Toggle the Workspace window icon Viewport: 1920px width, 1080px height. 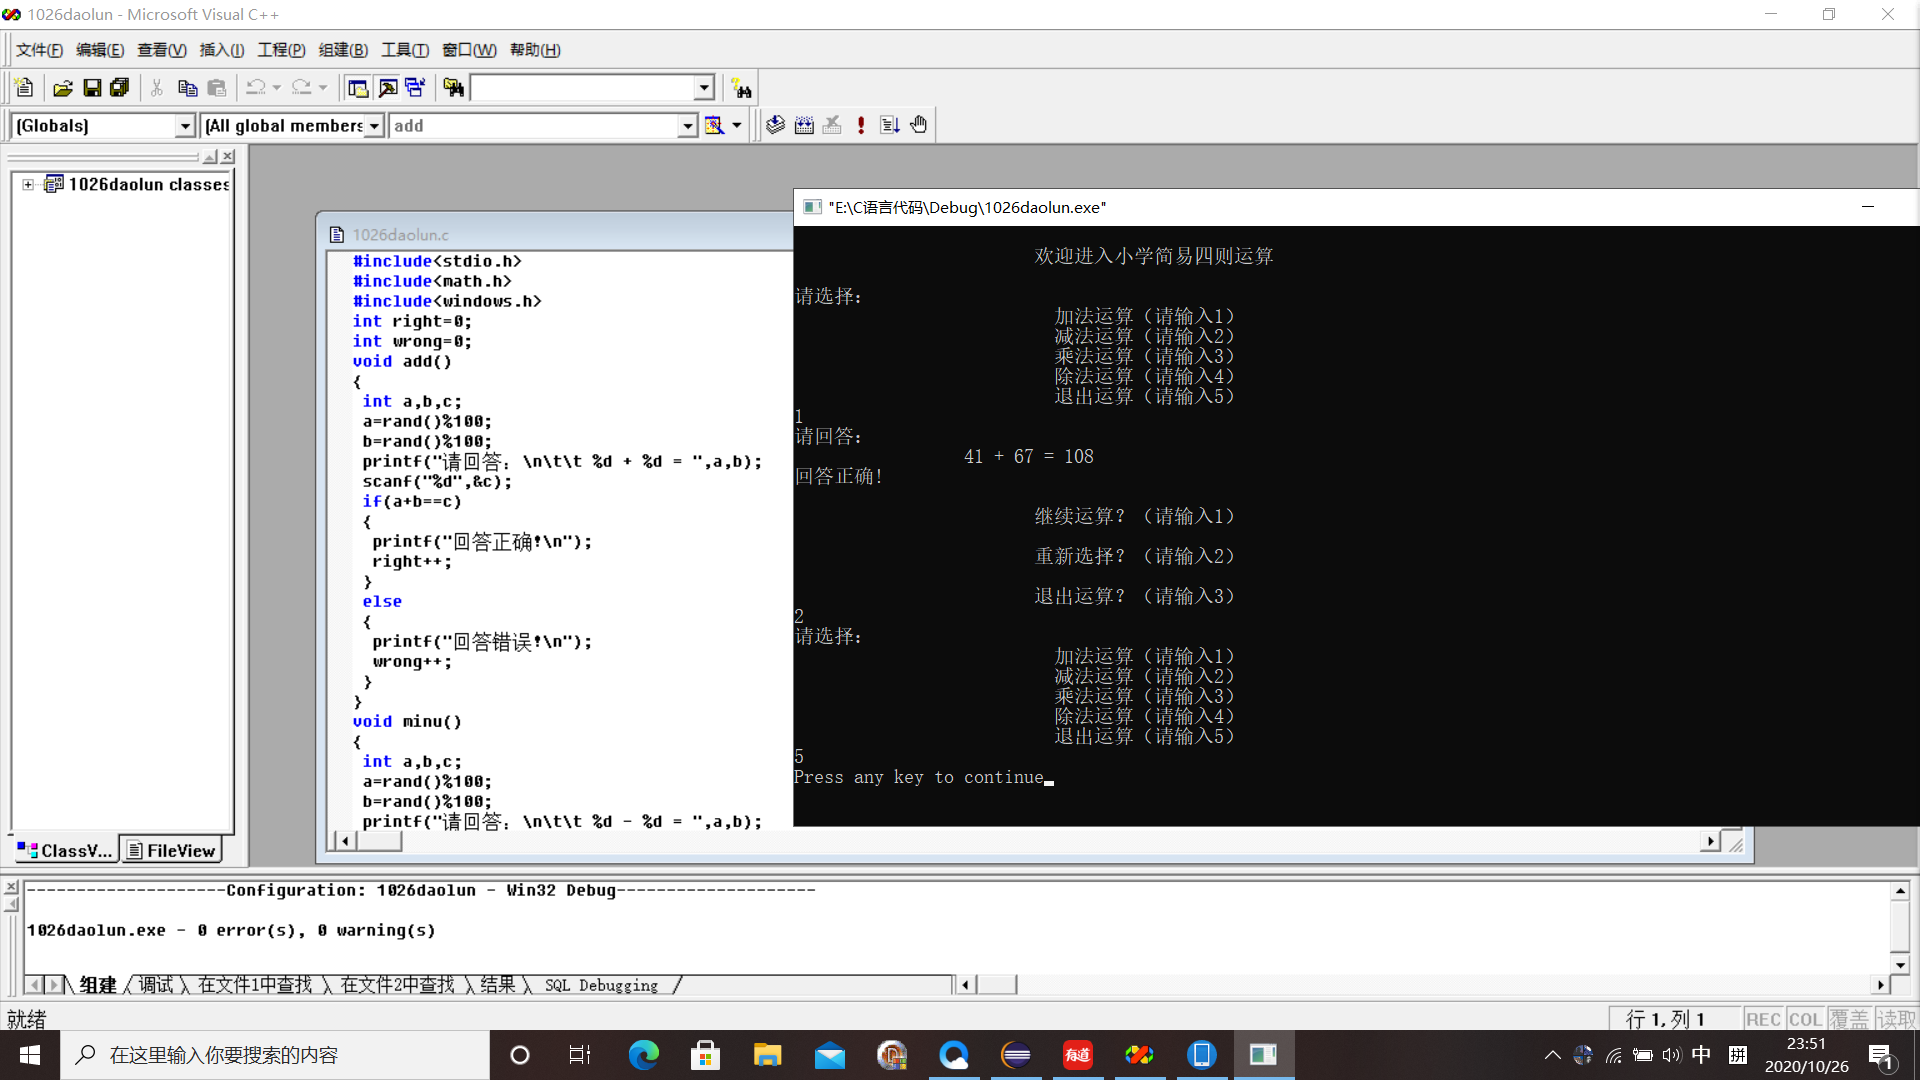(x=357, y=88)
